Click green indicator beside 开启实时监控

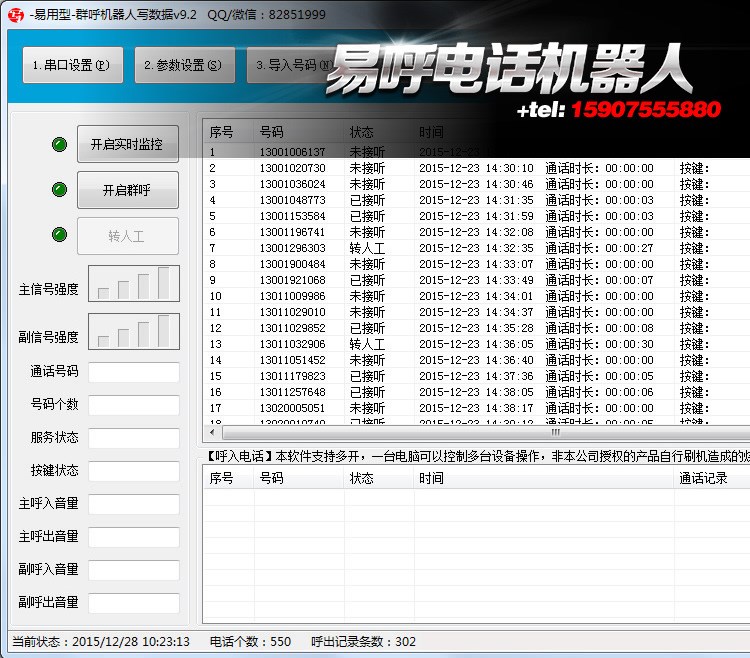[x=60, y=144]
